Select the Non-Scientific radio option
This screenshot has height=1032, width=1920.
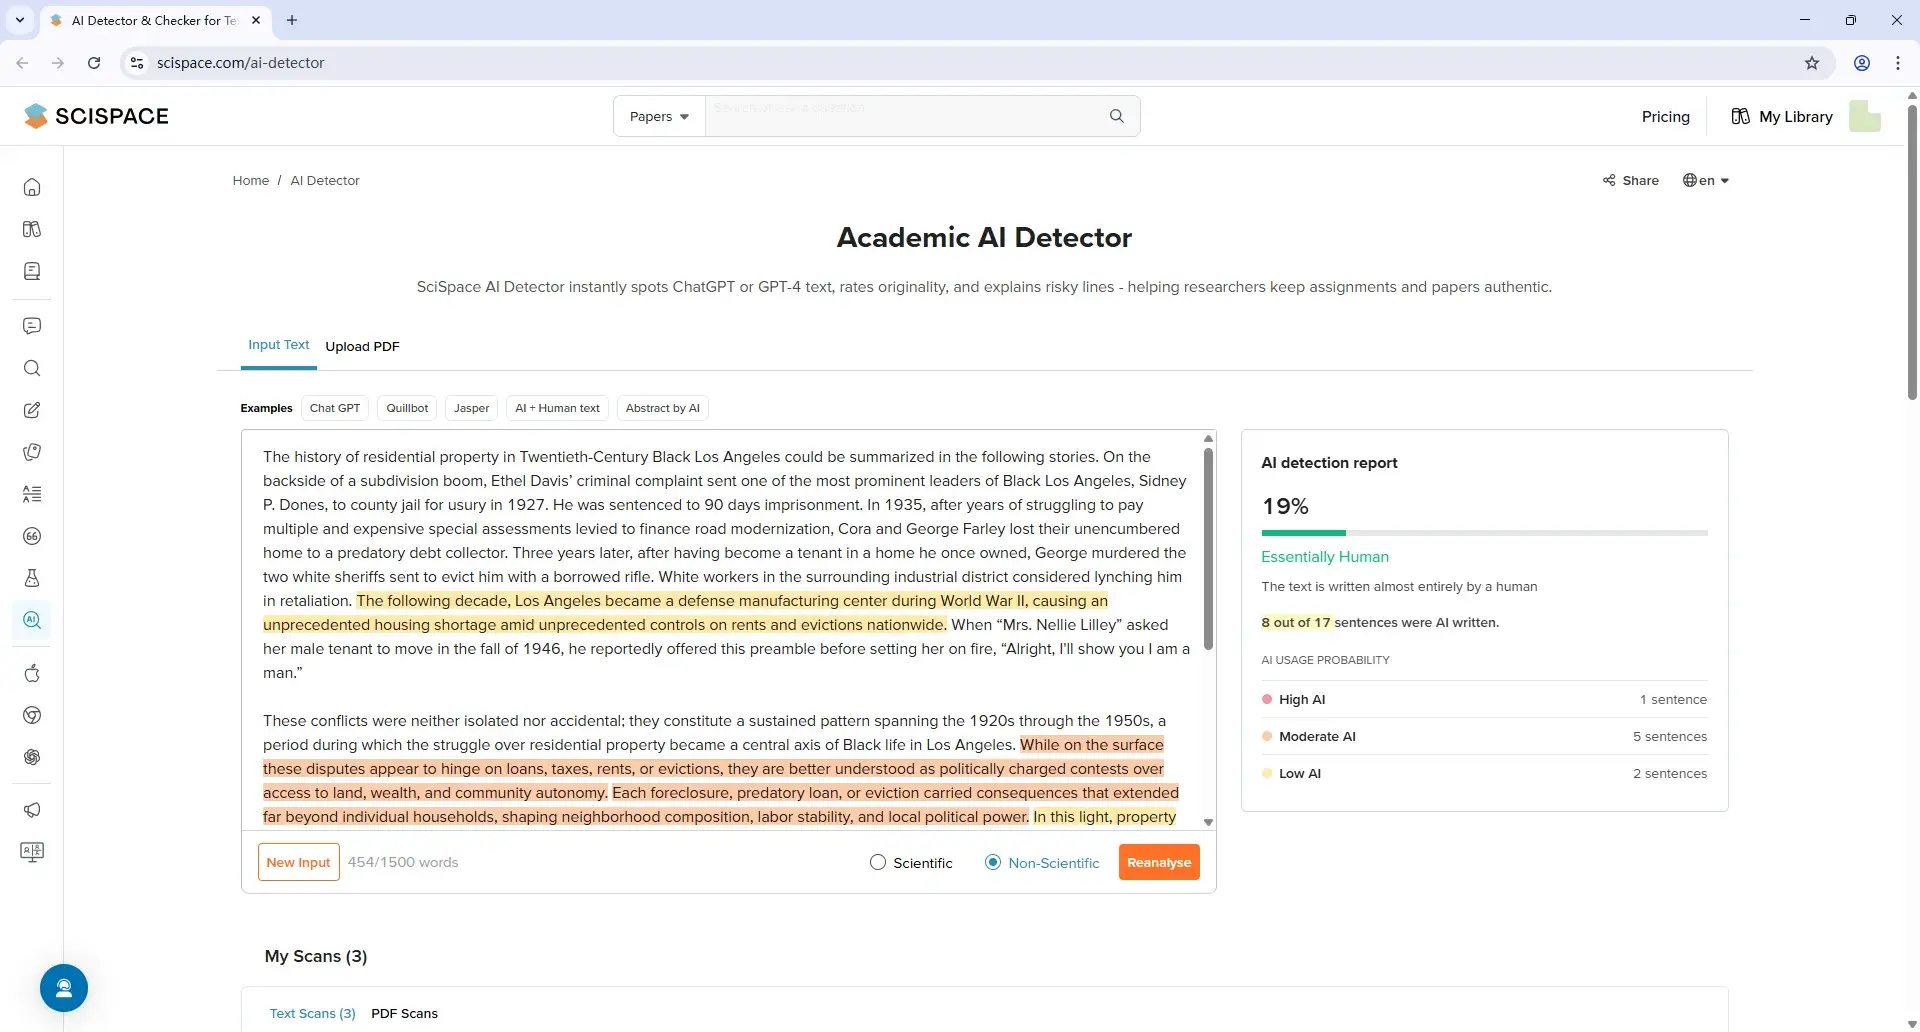point(993,862)
